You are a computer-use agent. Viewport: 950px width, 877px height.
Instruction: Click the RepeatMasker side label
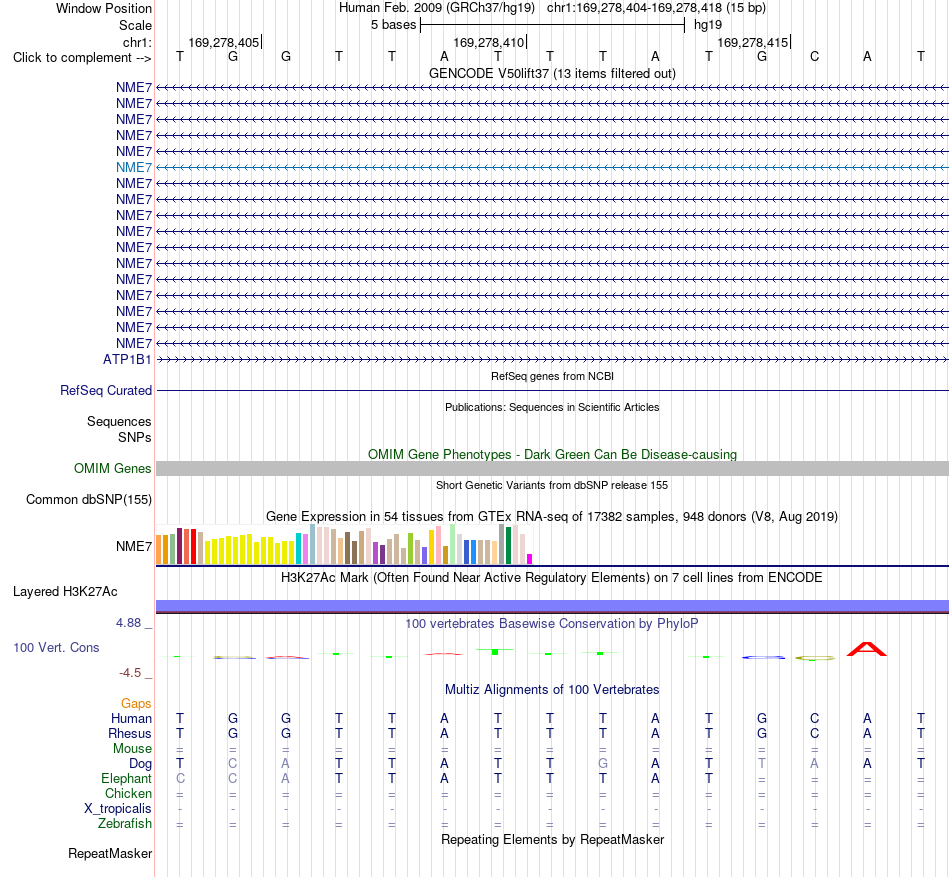[x=110, y=853]
